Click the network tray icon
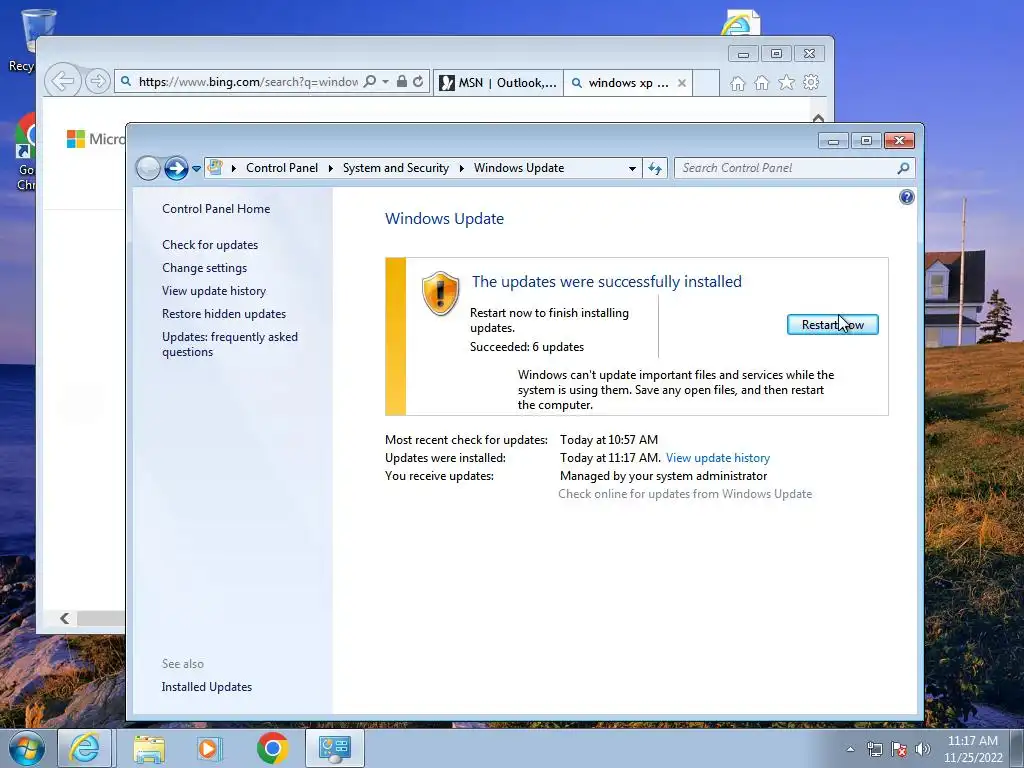Viewport: 1024px width, 768px height. pyautogui.click(x=874, y=749)
